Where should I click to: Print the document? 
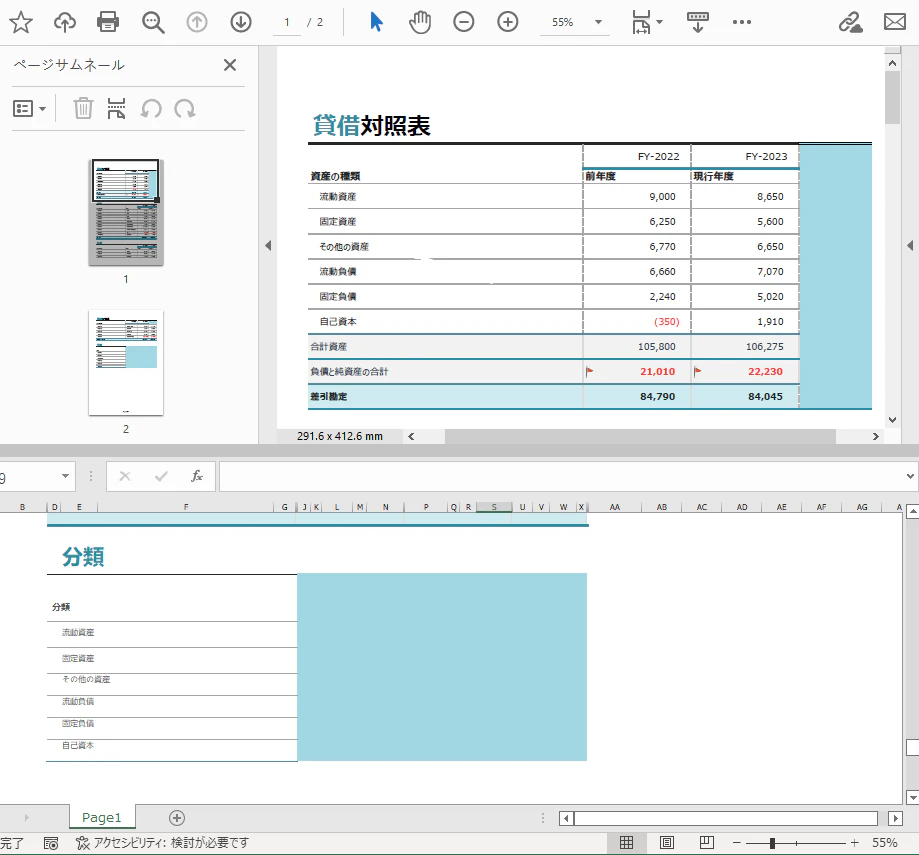coord(107,21)
